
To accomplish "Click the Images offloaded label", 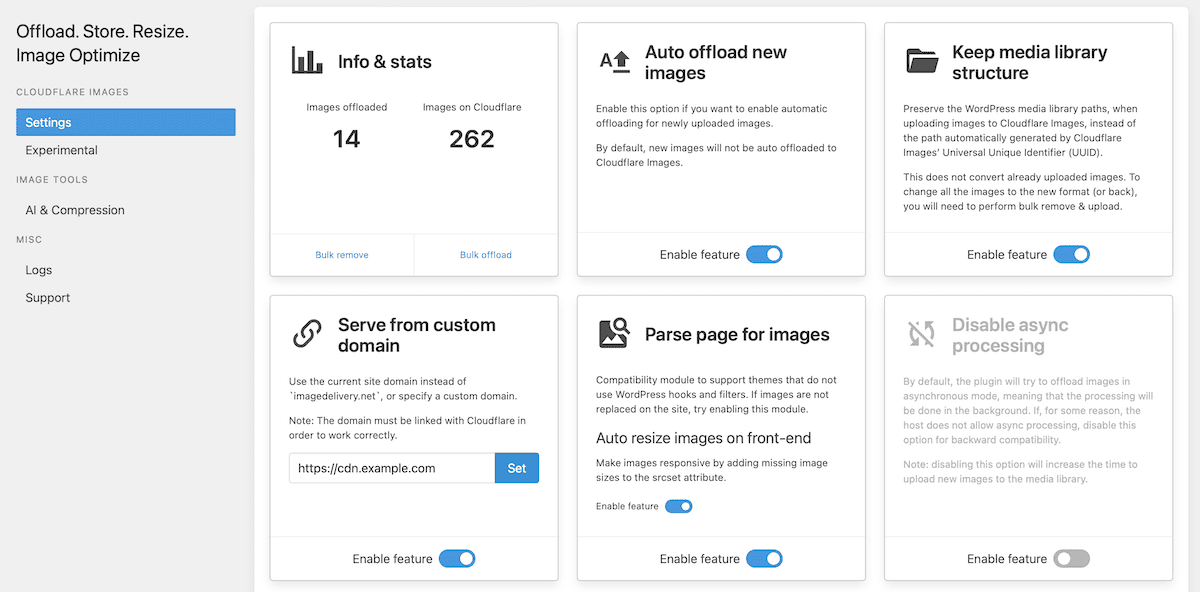I will pyautogui.click(x=347, y=107).
